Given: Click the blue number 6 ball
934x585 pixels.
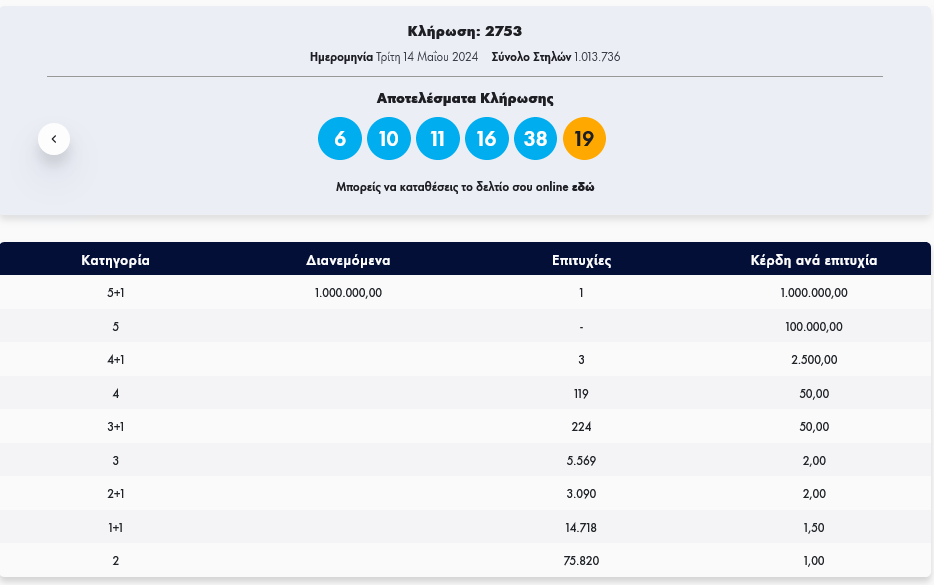Looking at the screenshot, I should pos(340,139).
